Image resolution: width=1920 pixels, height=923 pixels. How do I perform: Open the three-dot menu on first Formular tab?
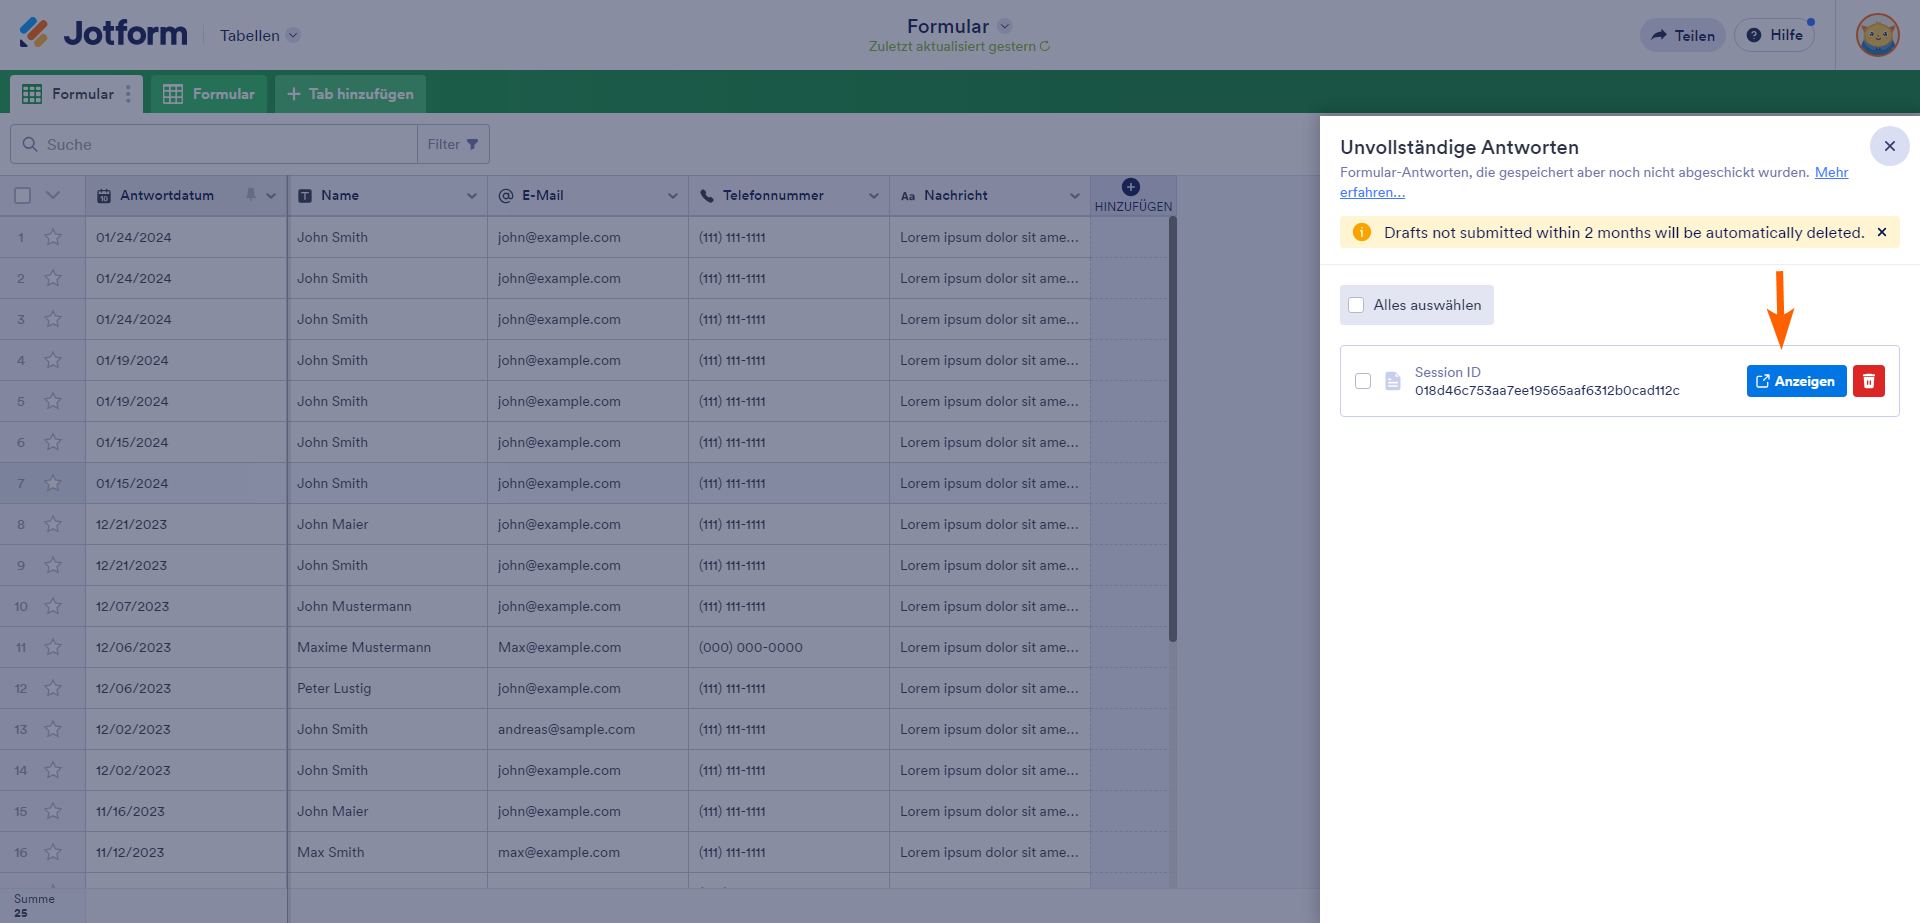(x=128, y=94)
